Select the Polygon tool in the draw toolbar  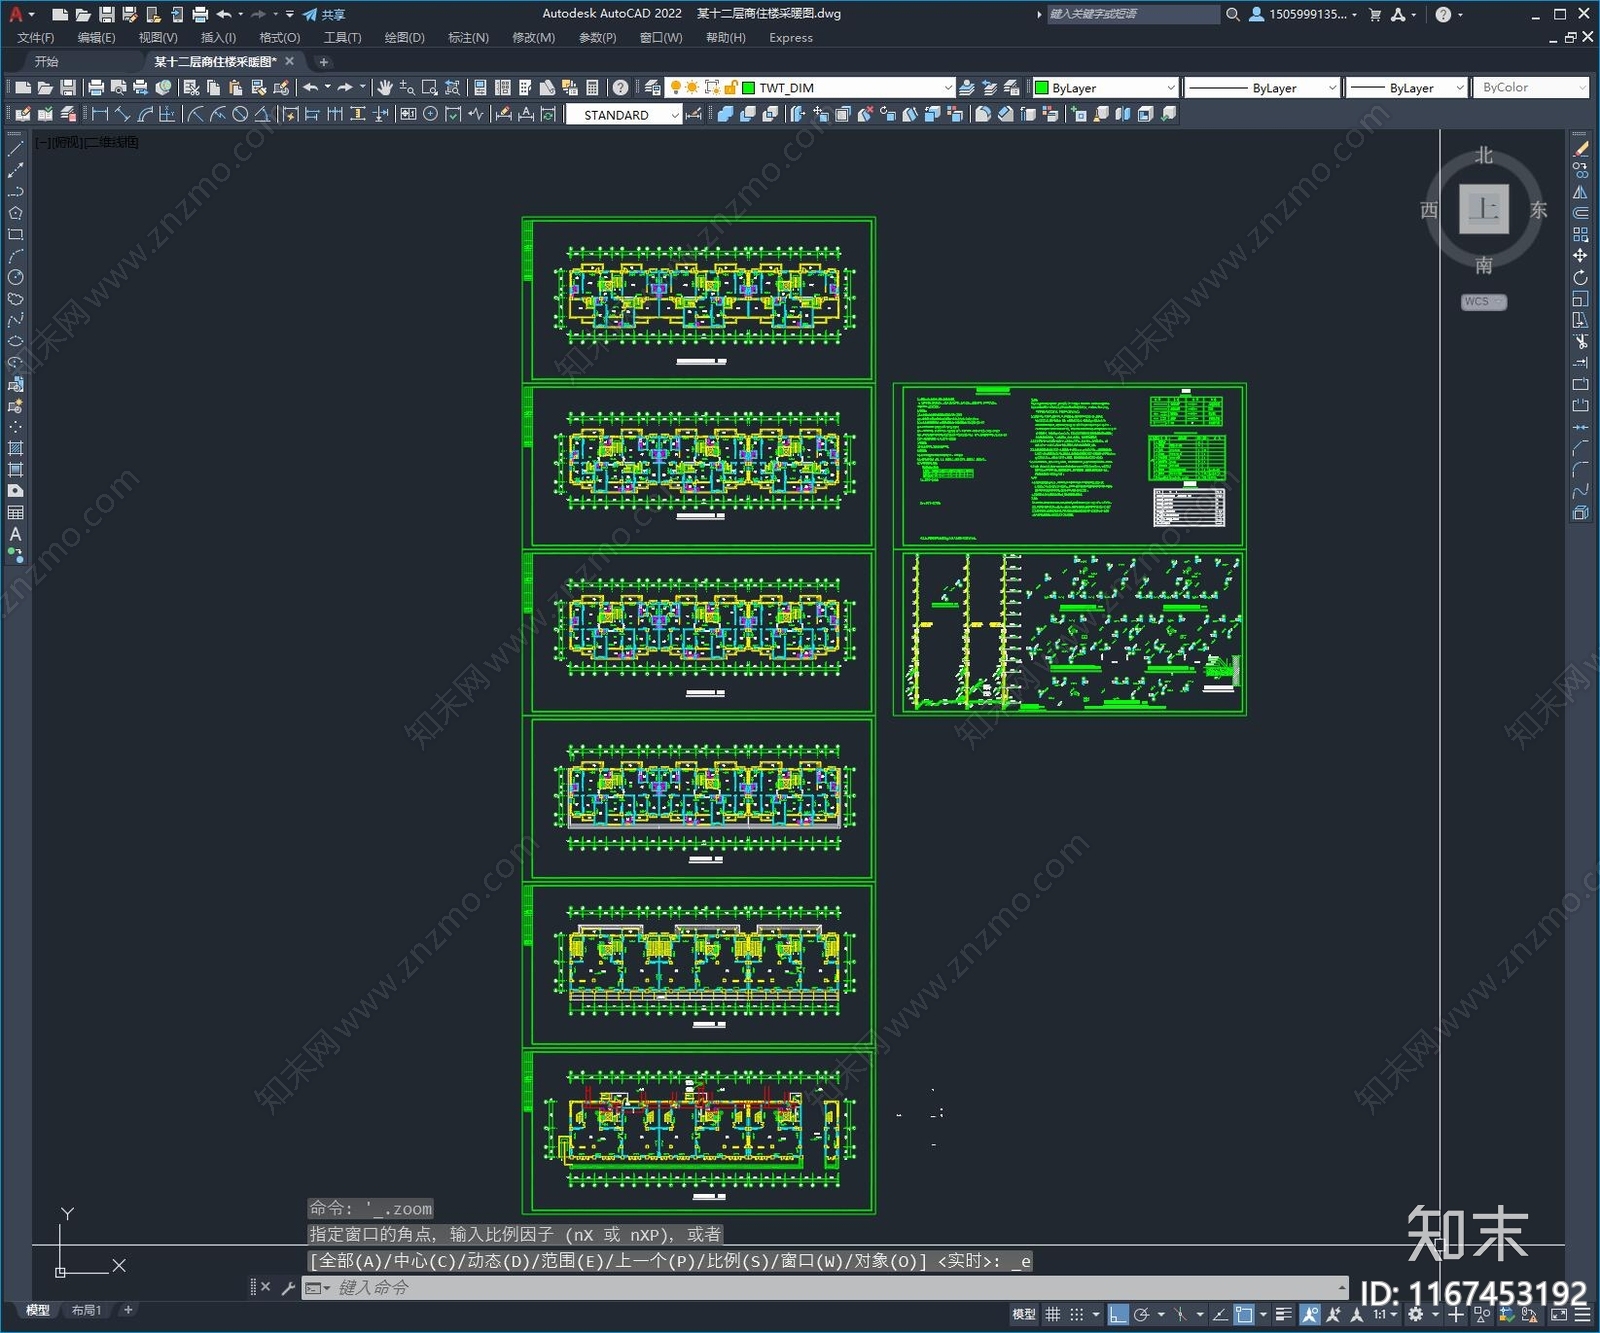(x=15, y=213)
